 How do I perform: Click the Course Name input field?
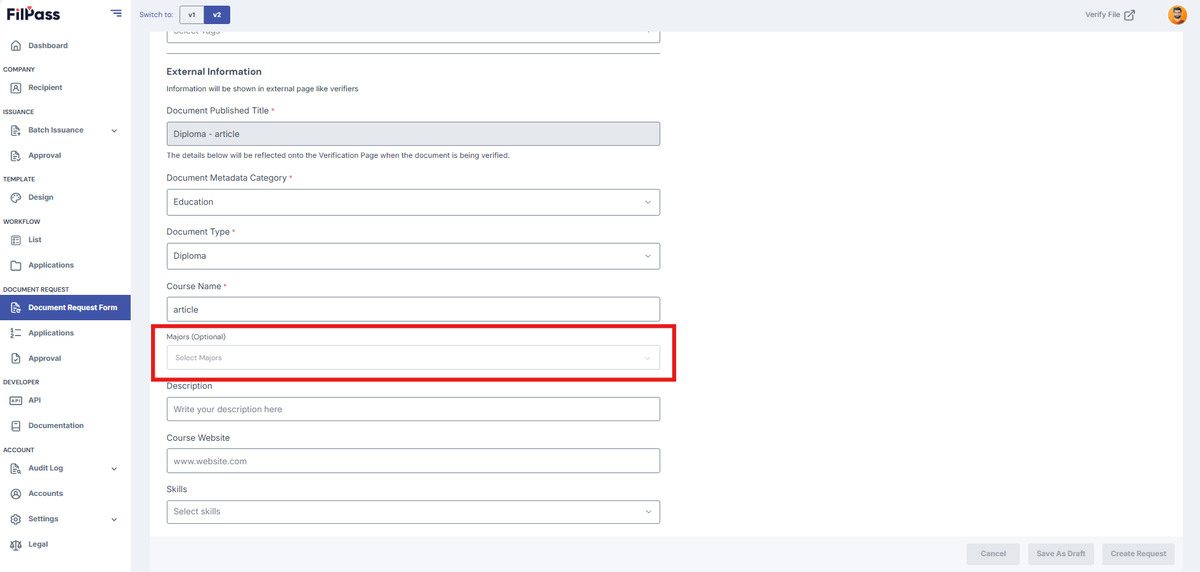point(413,310)
